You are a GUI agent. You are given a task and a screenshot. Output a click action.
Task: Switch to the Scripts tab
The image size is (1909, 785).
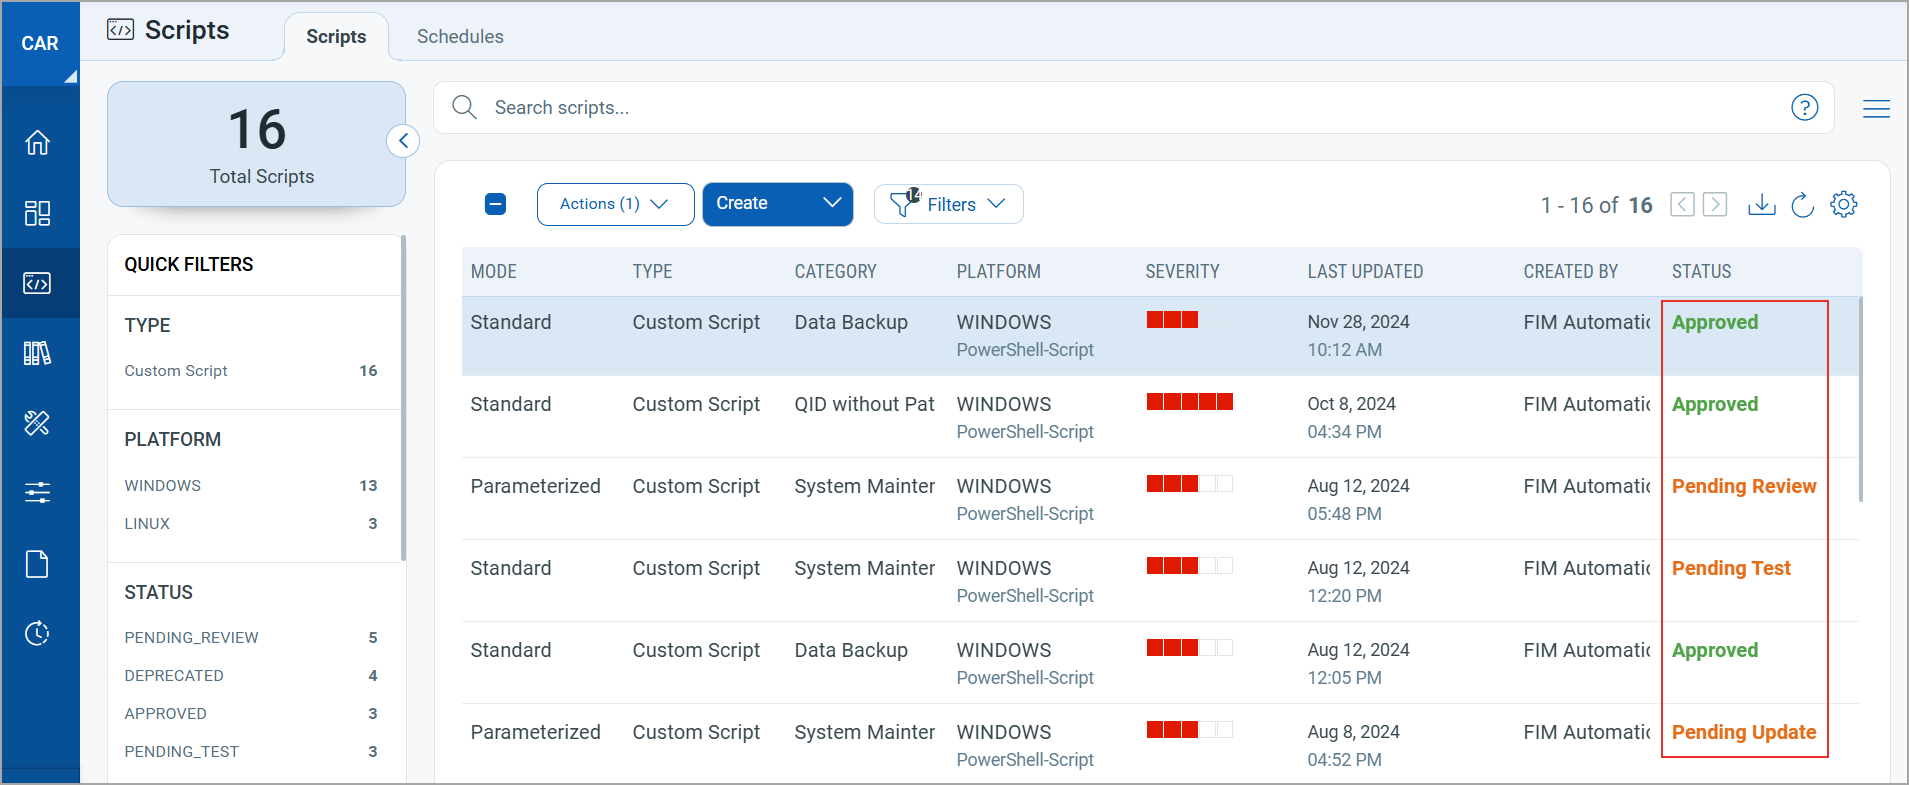[x=336, y=37]
